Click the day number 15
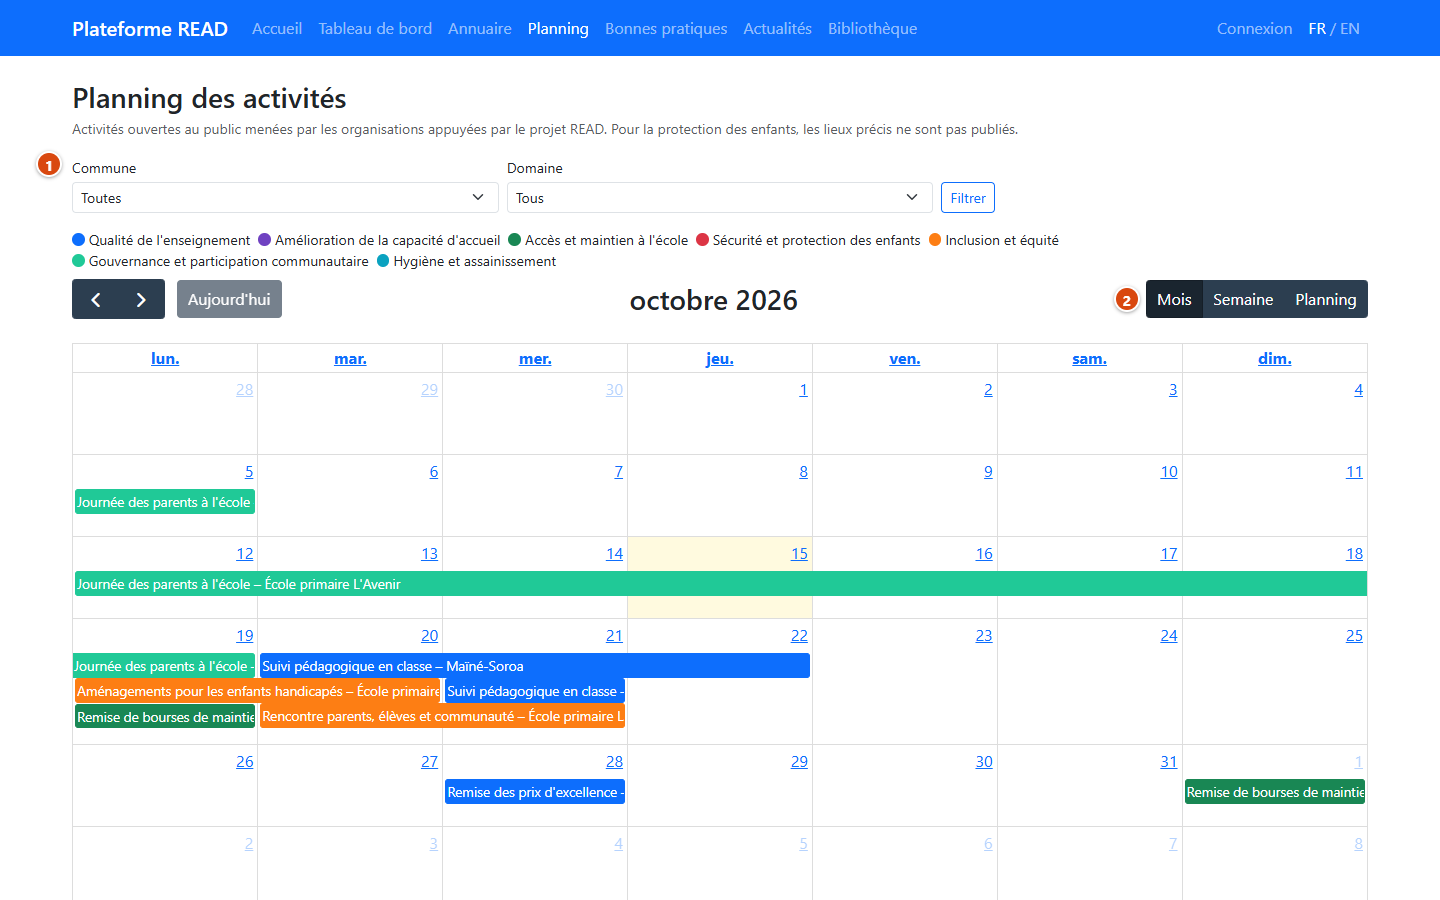1440x900 pixels. (x=799, y=554)
